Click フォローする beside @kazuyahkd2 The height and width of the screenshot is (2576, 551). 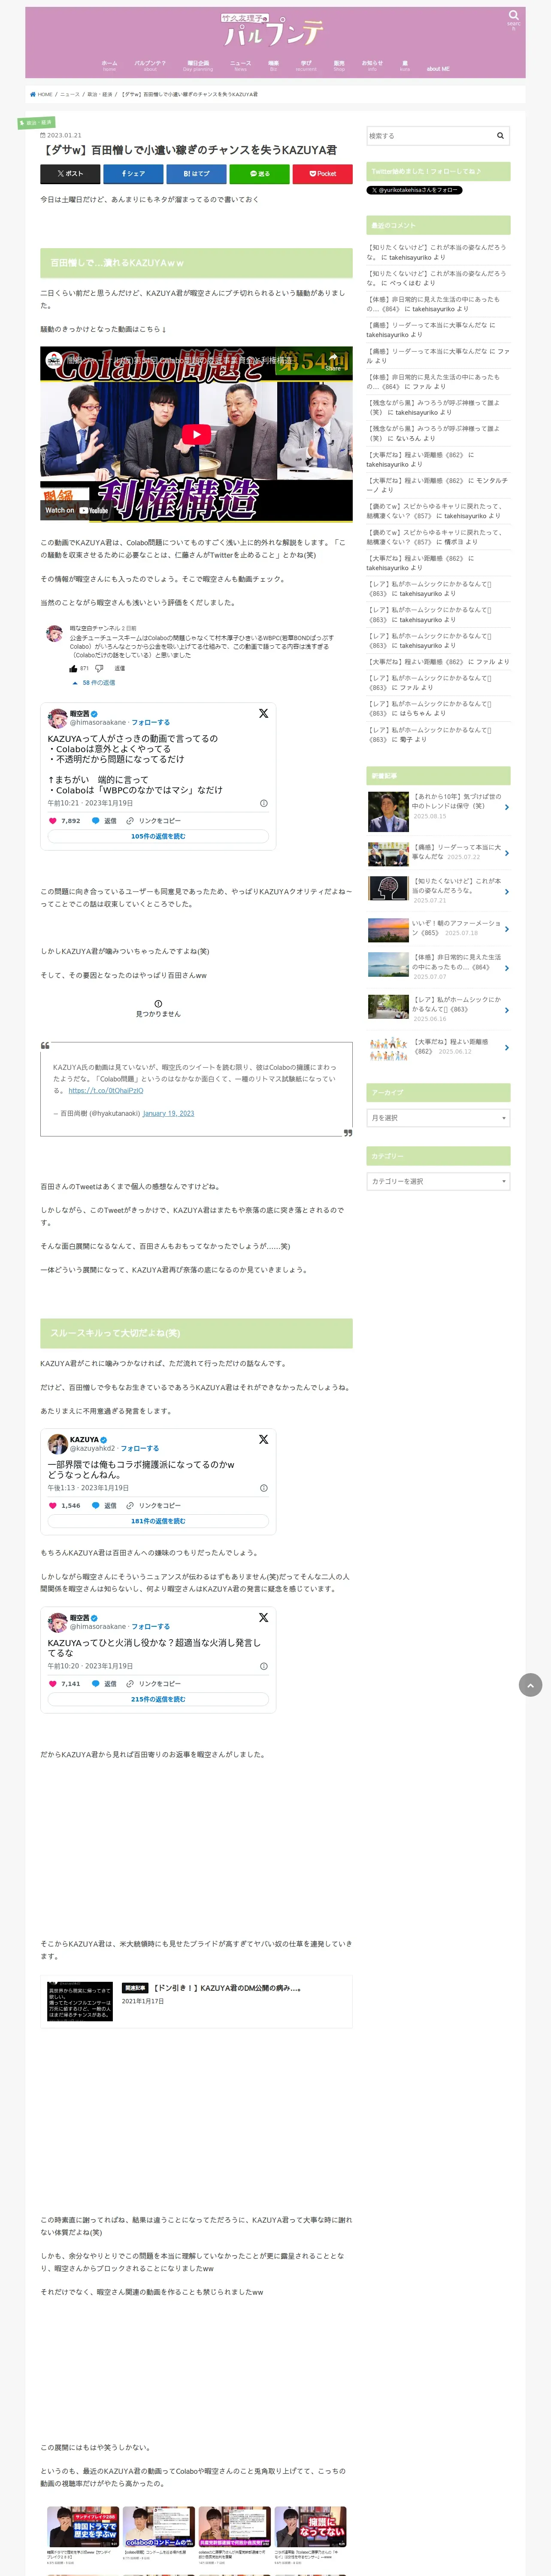[x=140, y=1448]
